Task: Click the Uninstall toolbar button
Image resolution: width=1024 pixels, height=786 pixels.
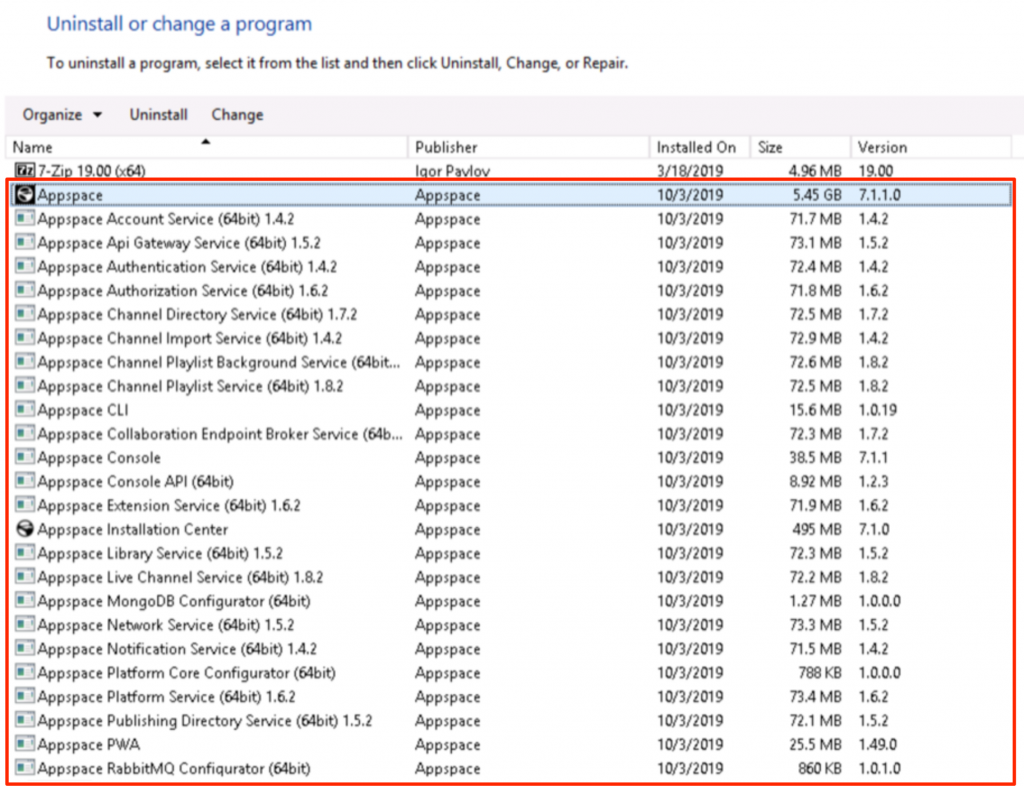Action: point(158,115)
